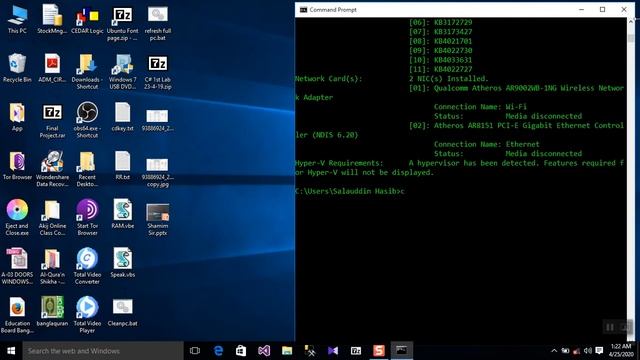Click the pause overlay button in Command Prompt
The height and width of the screenshot is (360, 640).
point(609,327)
